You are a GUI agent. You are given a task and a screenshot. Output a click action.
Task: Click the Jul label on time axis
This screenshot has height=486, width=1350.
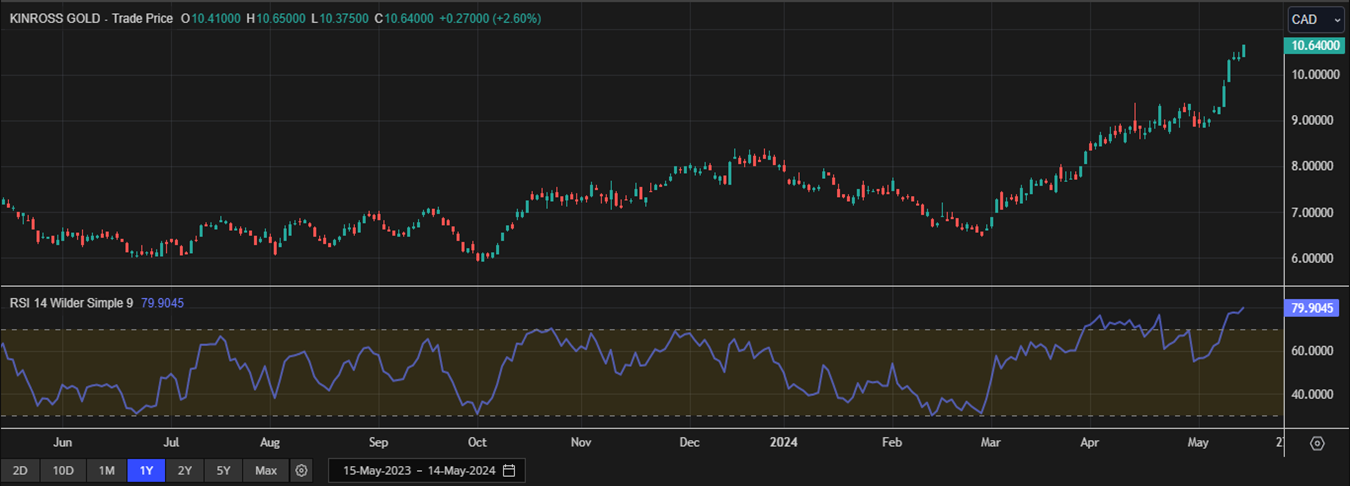pos(171,441)
